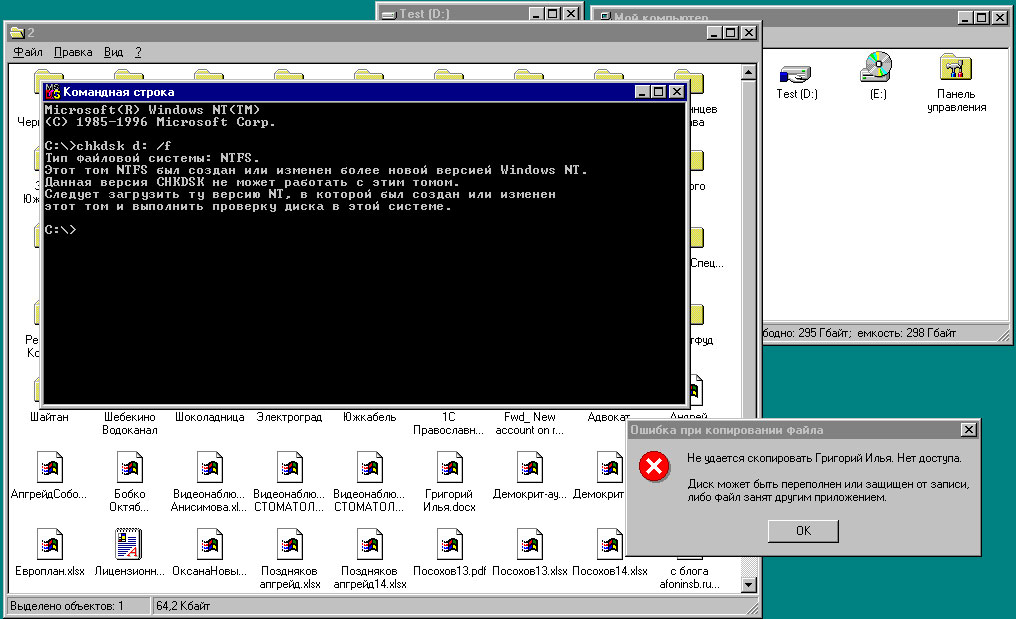
Task: Open the Файл menu
Action: pyautogui.click(x=28, y=52)
